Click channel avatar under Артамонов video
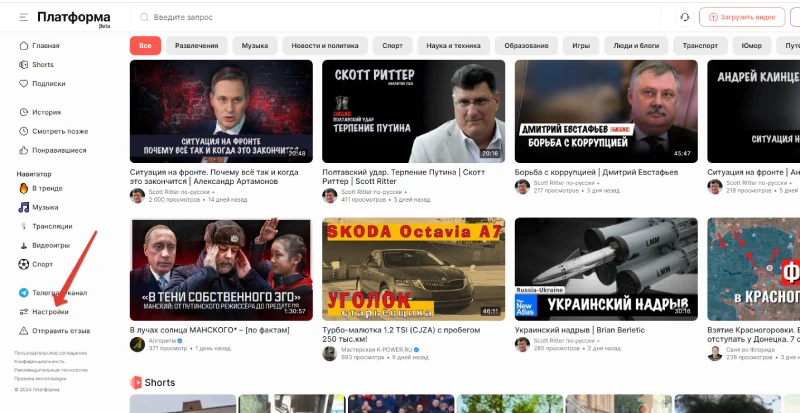800x413 pixels. point(137,196)
